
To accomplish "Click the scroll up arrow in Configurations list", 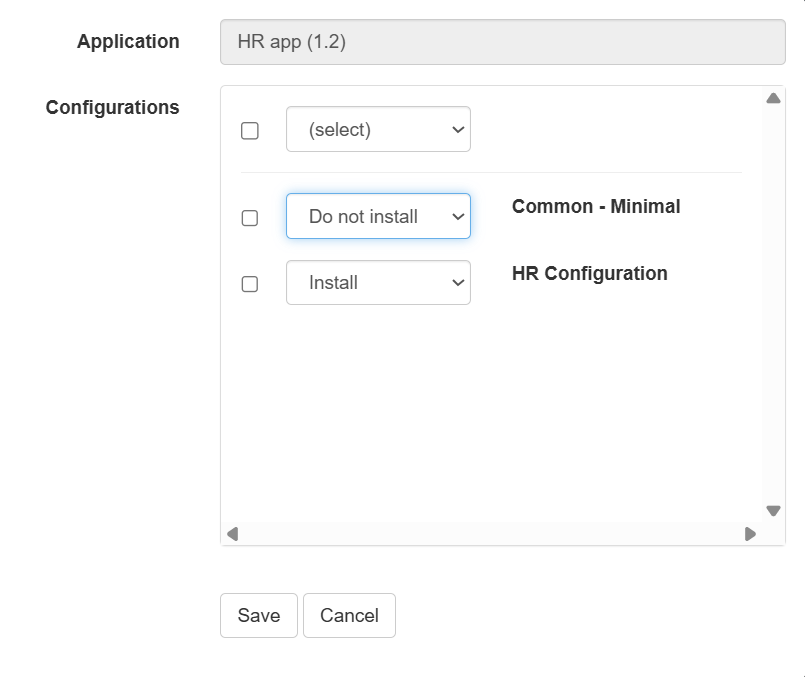I will [772, 98].
